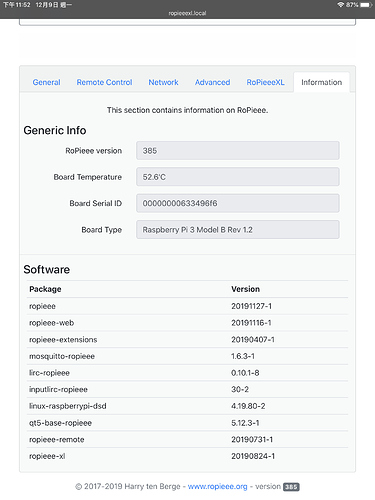Tap the Wi-Fi status icon
Image resolution: width=375 pixels, height=500 pixels.
coord(340,5)
